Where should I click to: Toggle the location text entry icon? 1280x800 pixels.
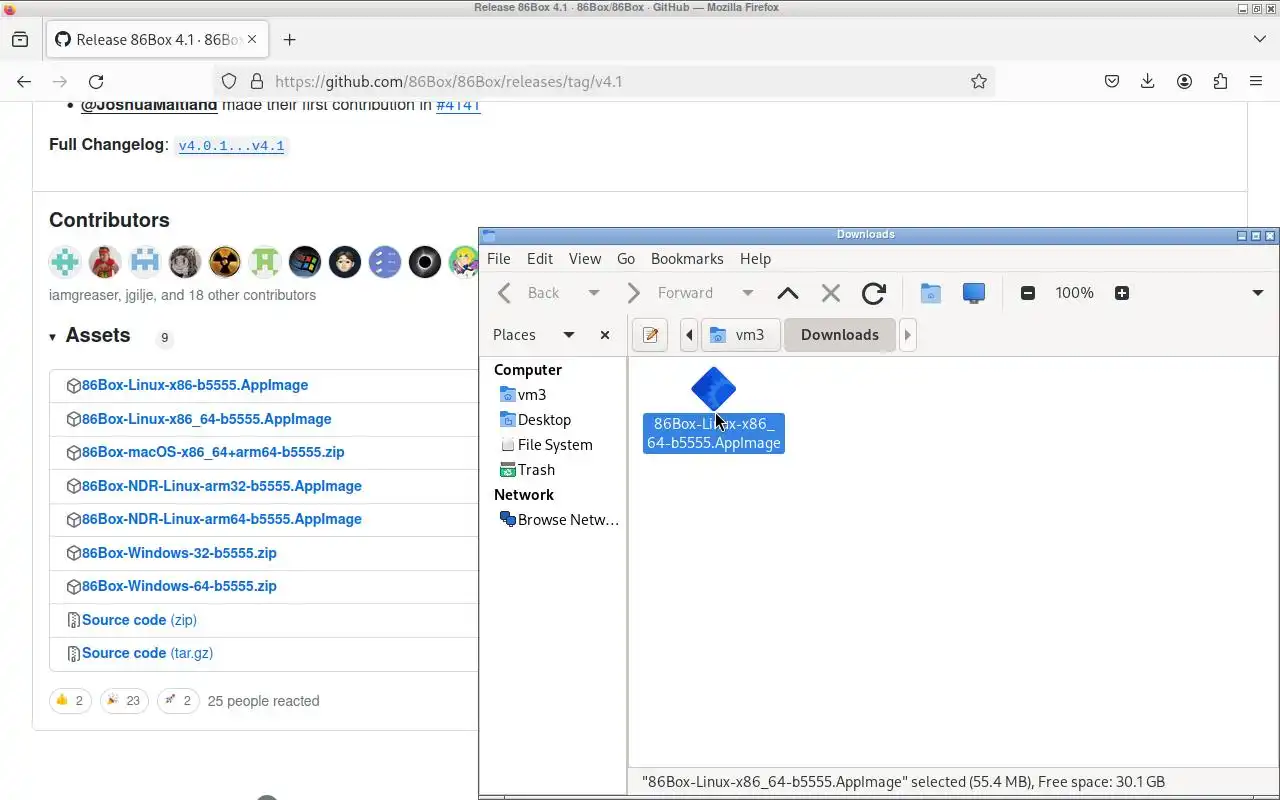tap(650, 335)
